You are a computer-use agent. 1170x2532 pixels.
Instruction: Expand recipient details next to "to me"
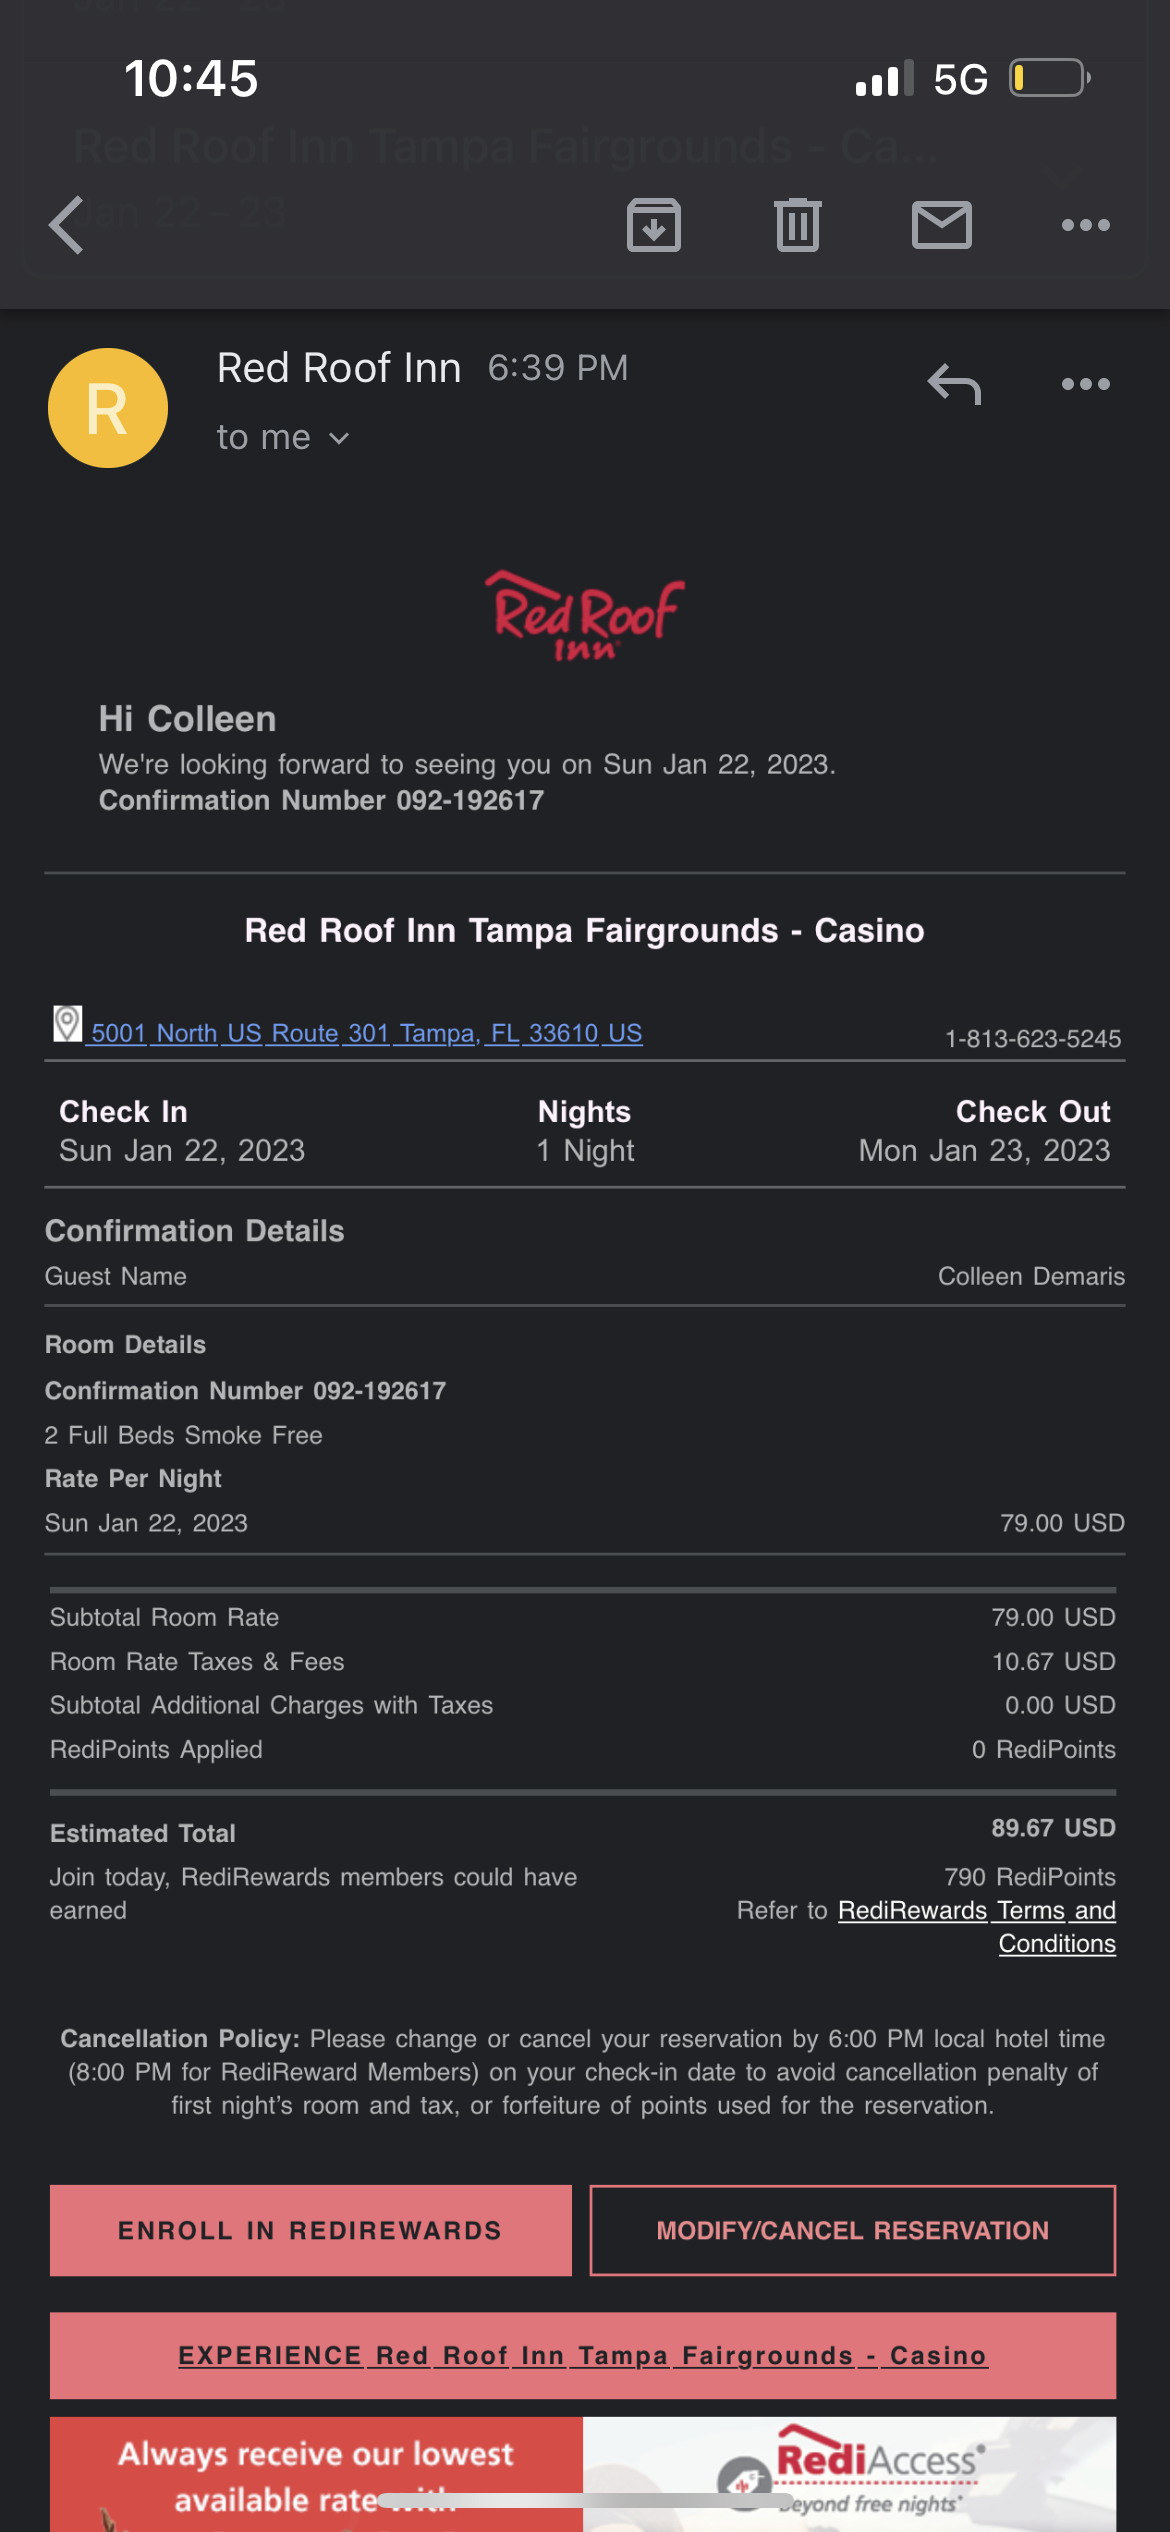339,438
